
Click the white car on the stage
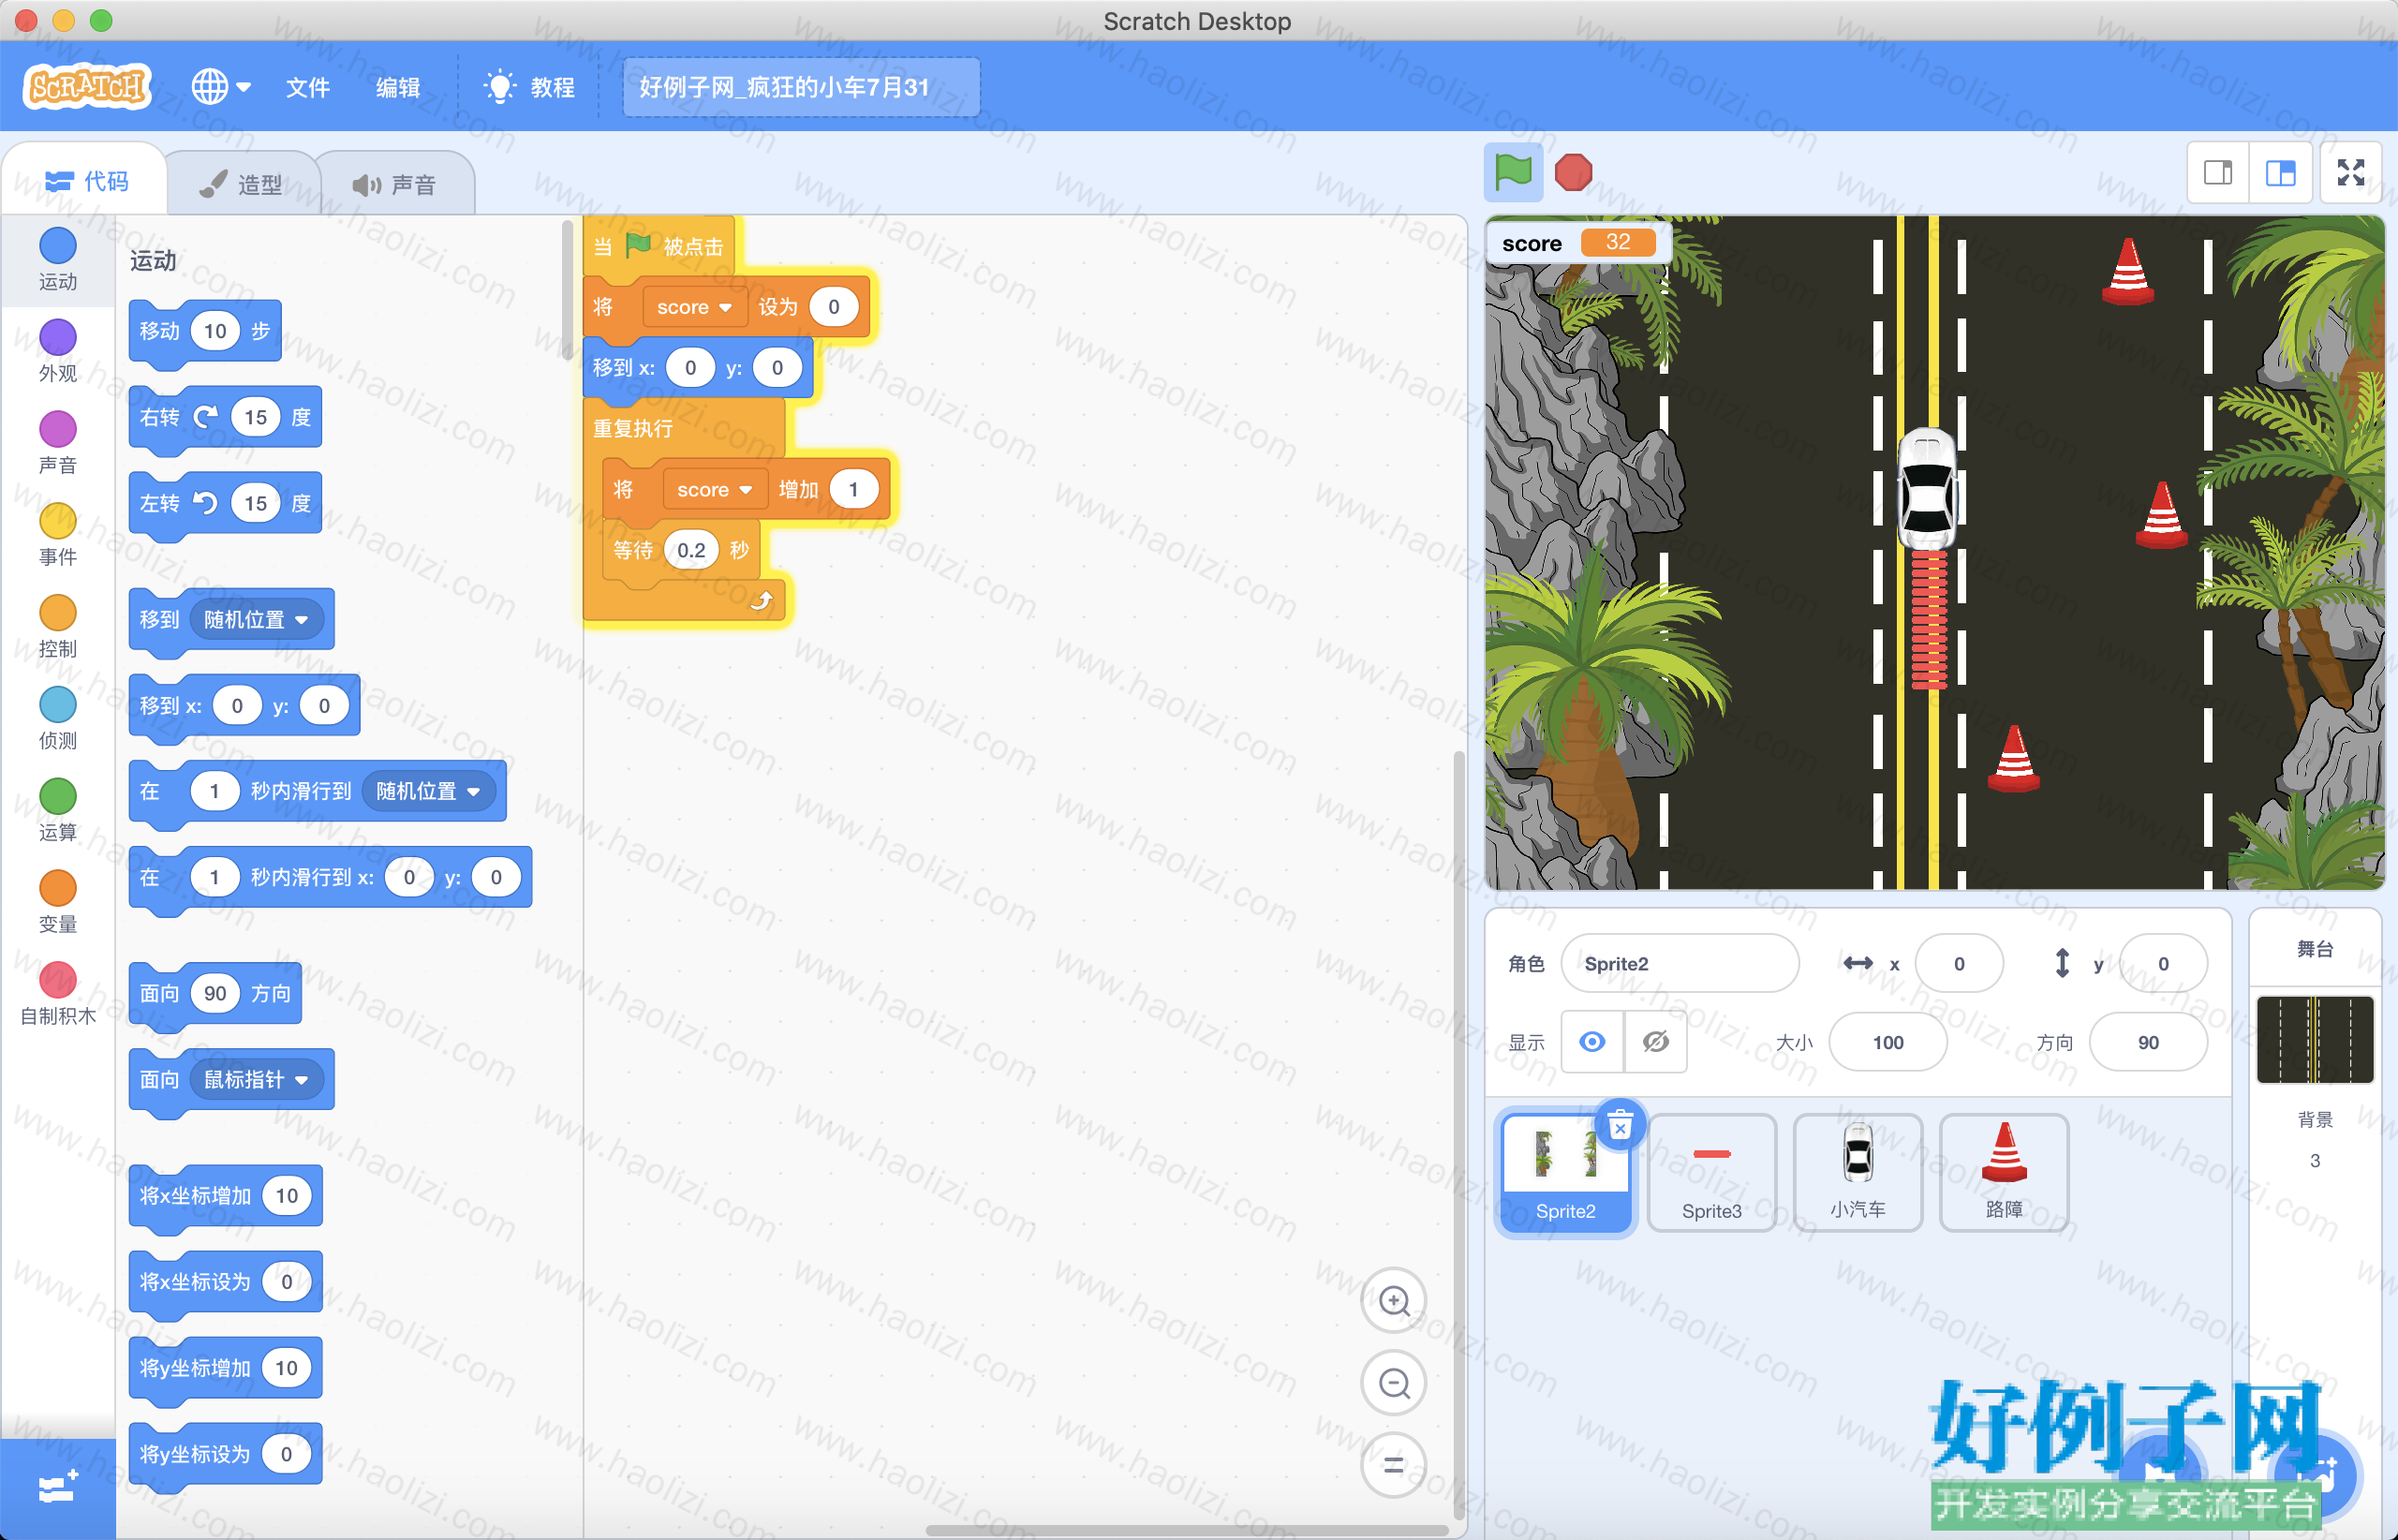click(1927, 488)
